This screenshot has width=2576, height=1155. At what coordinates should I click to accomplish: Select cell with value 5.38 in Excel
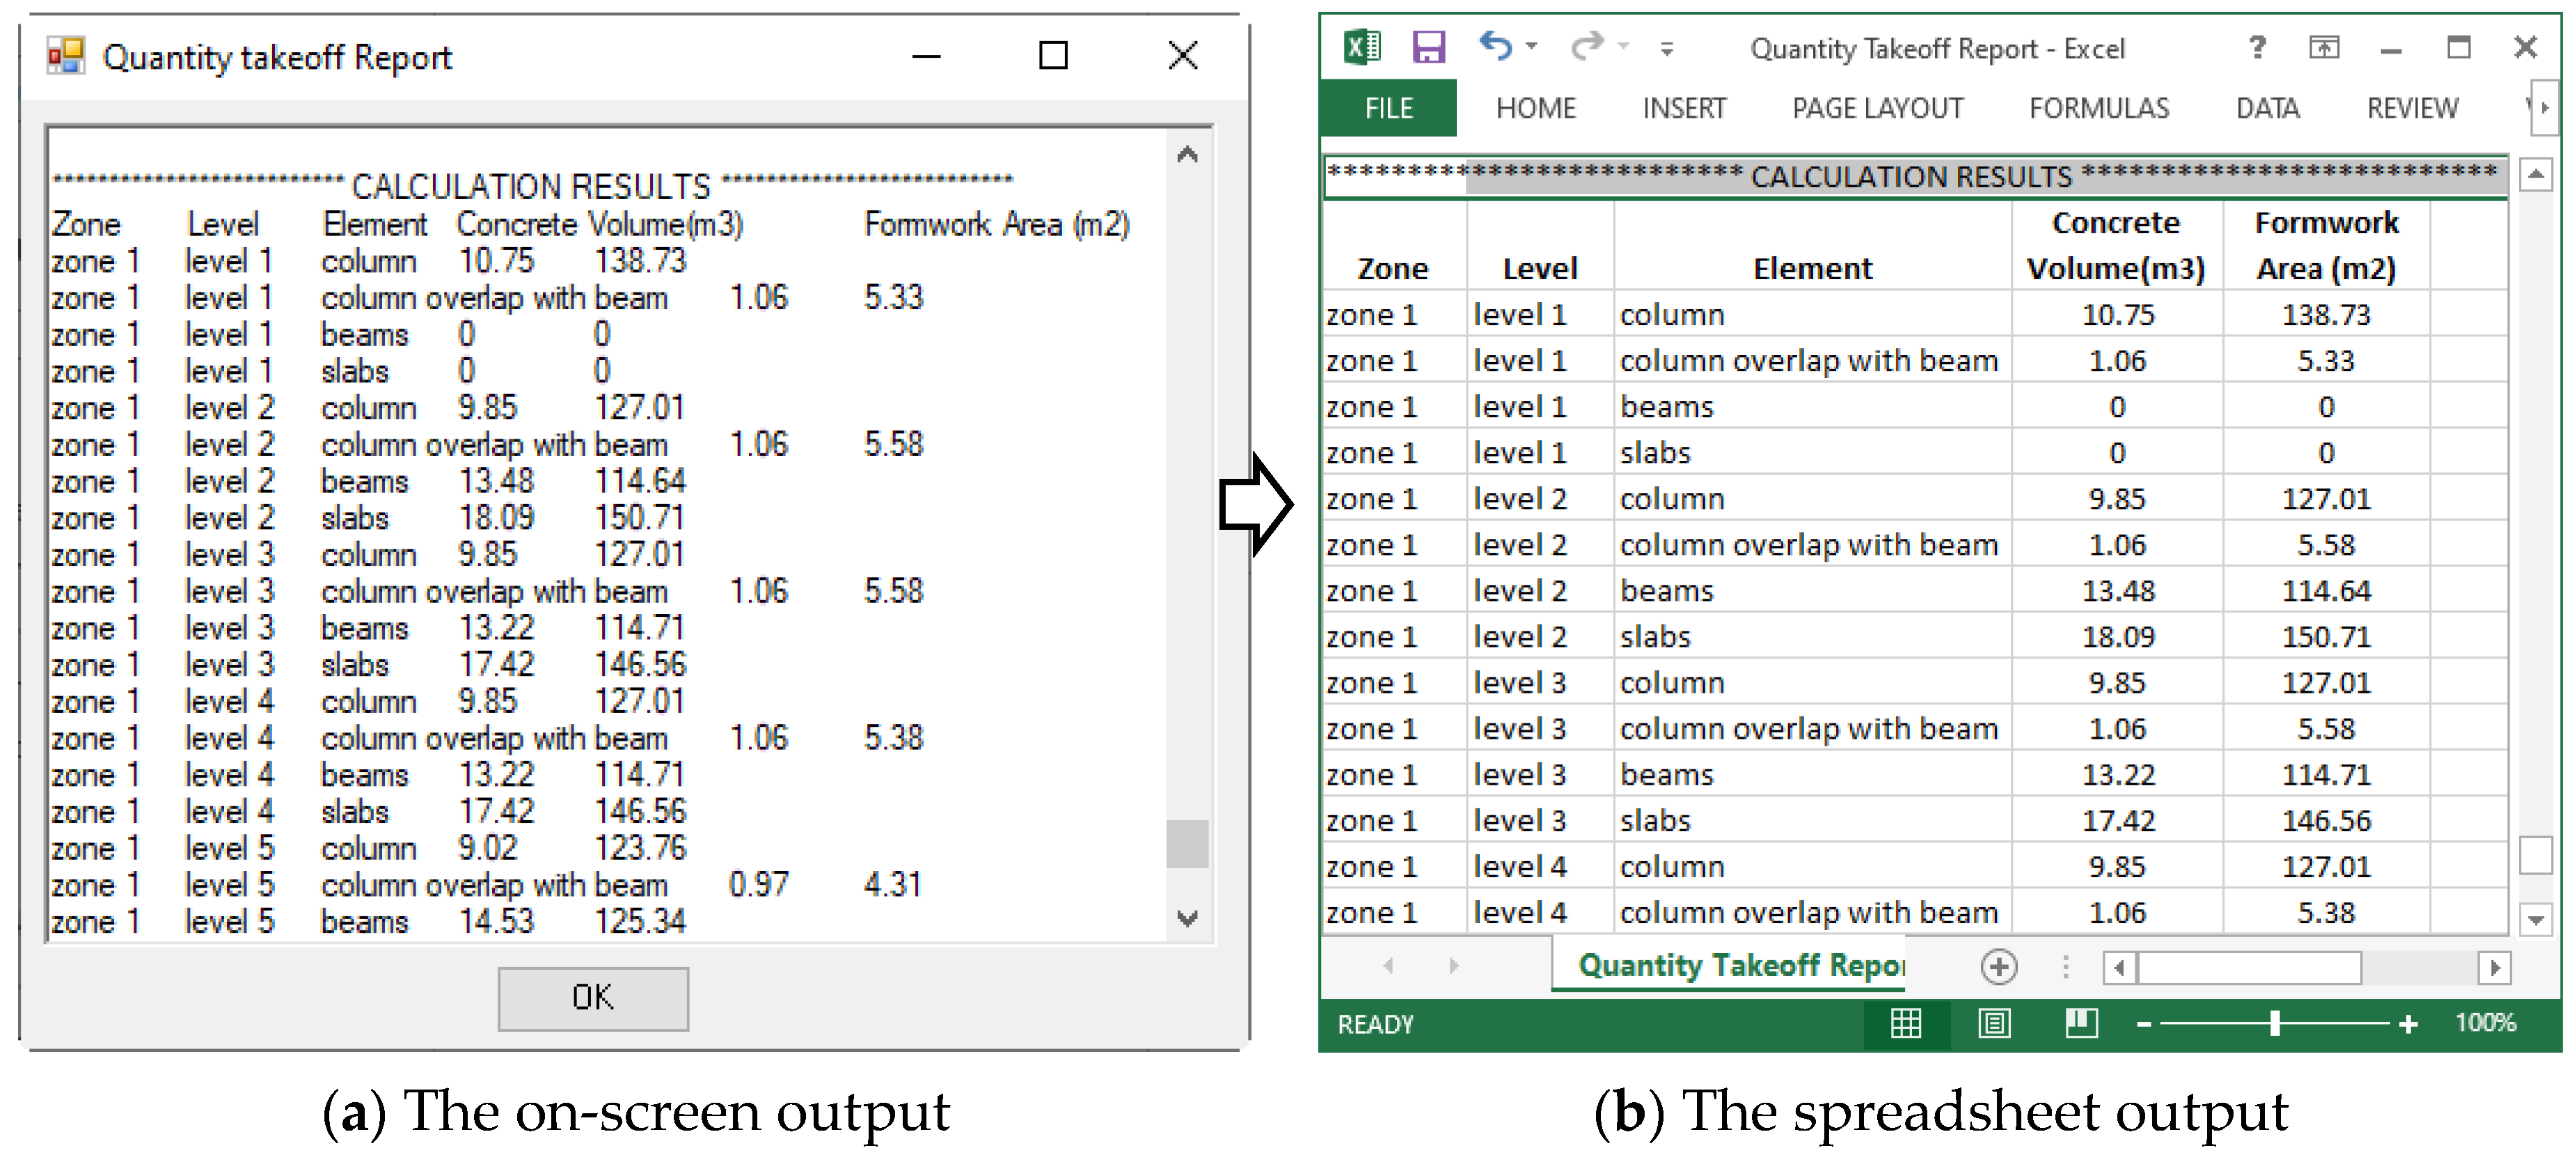(2326, 912)
